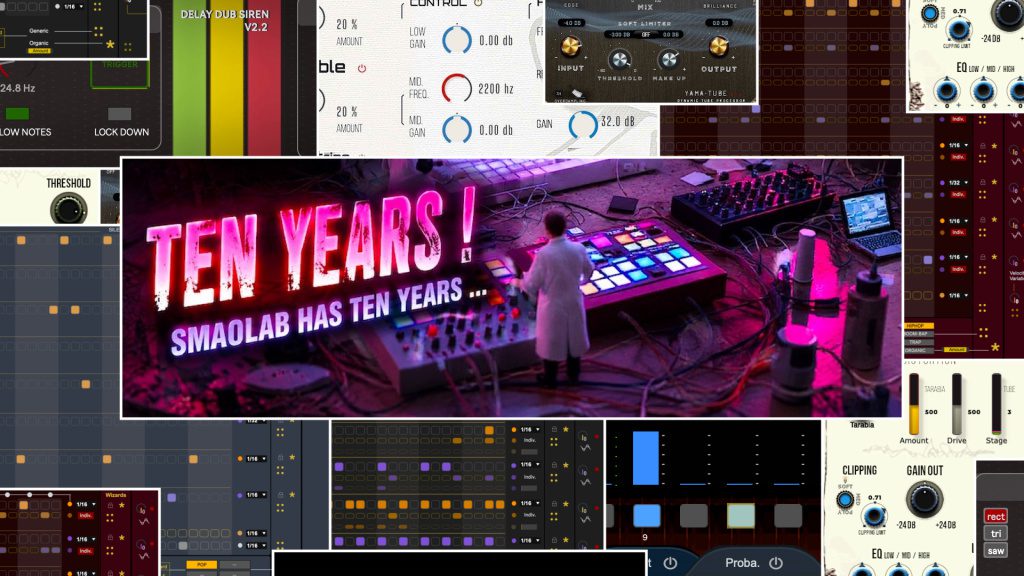Flip the Yama-Tube oversampling switch

tap(577, 94)
